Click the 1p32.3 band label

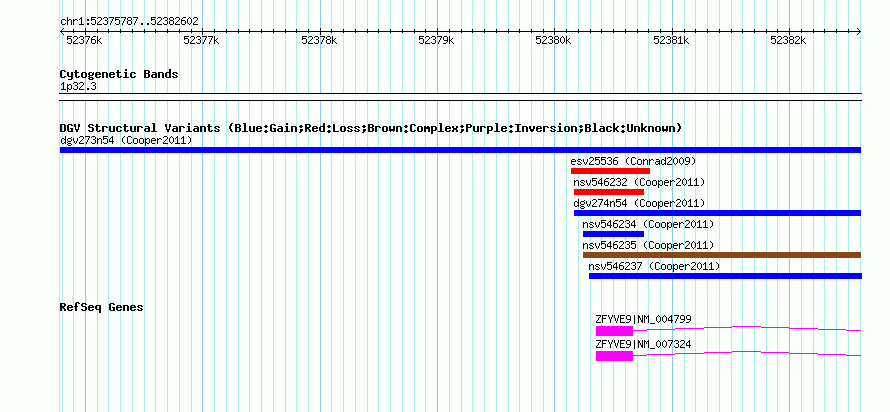tap(78, 86)
